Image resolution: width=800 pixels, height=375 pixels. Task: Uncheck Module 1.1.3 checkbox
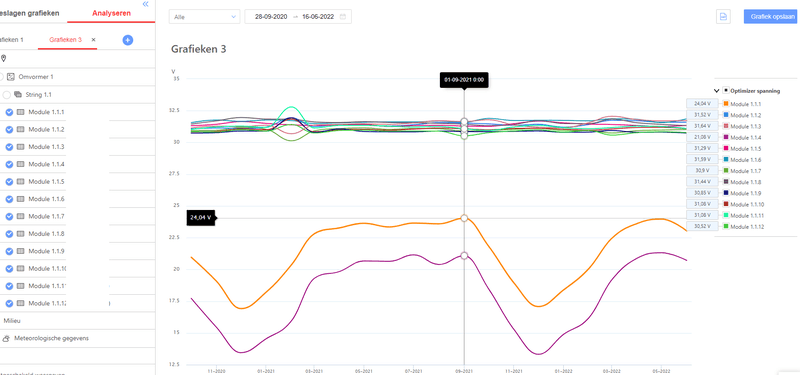click(x=9, y=147)
